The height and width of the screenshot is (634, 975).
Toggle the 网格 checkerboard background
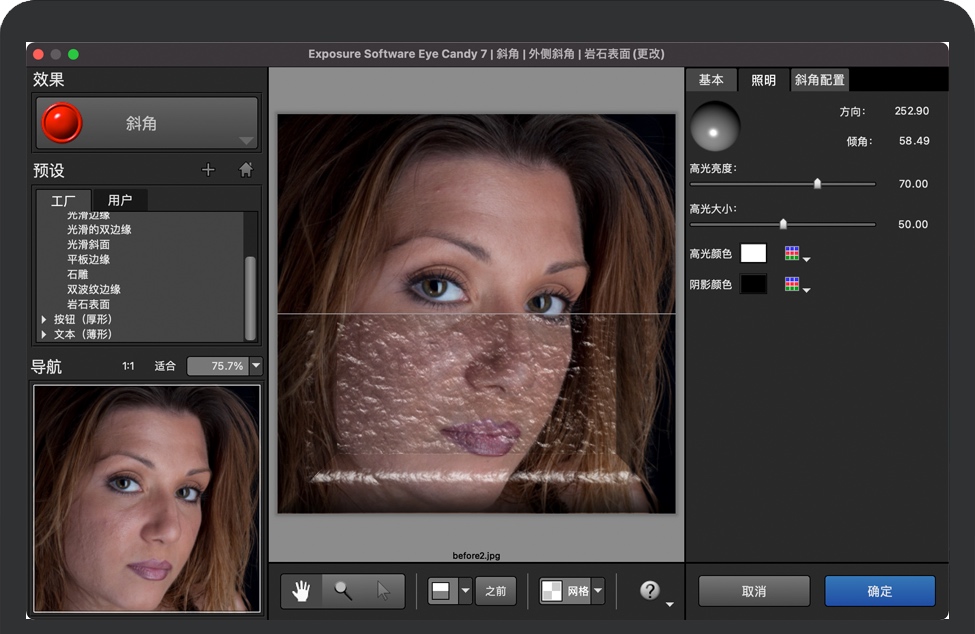point(565,591)
